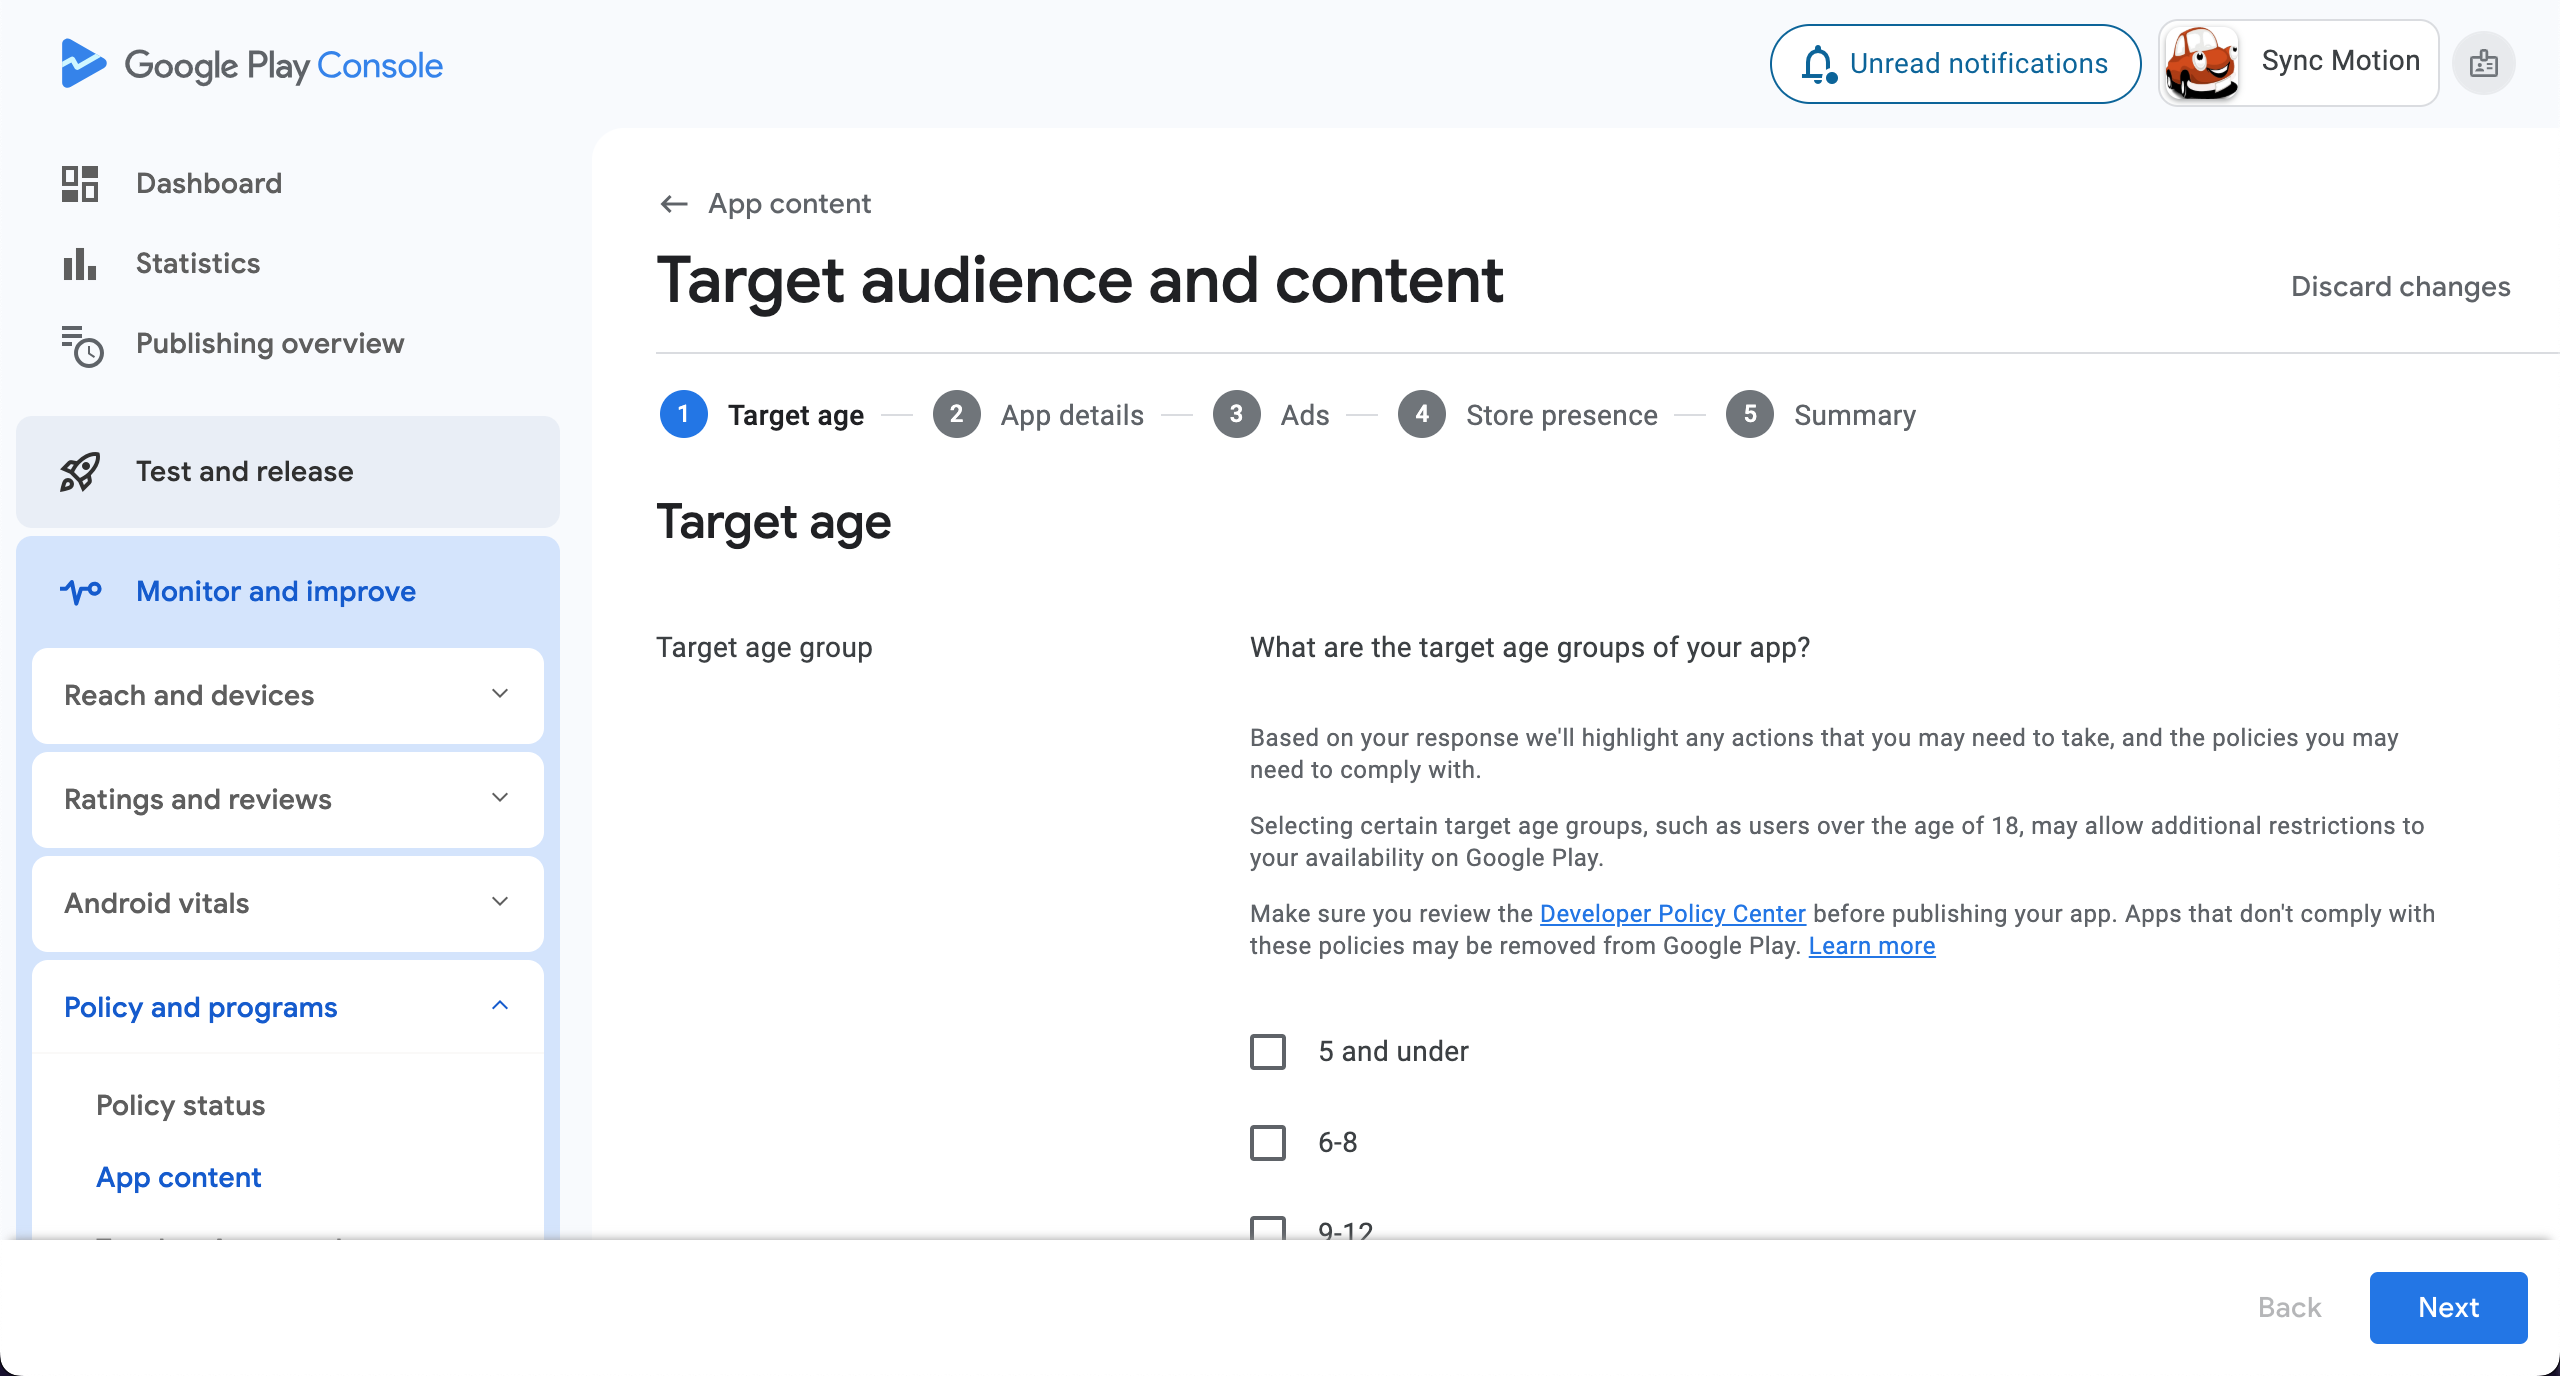Open the Developer Policy Center link

[1672, 914]
